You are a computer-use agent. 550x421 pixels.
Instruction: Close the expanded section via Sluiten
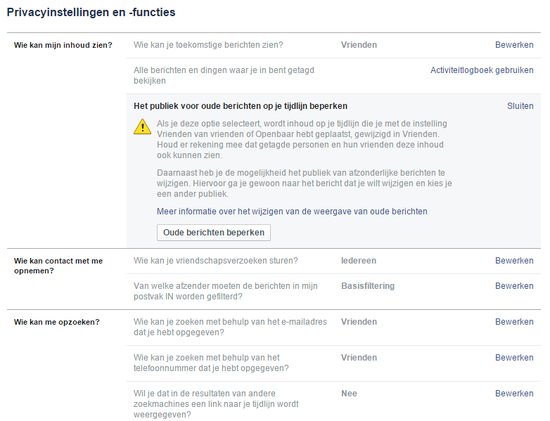pyautogui.click(x=520, y=106)
